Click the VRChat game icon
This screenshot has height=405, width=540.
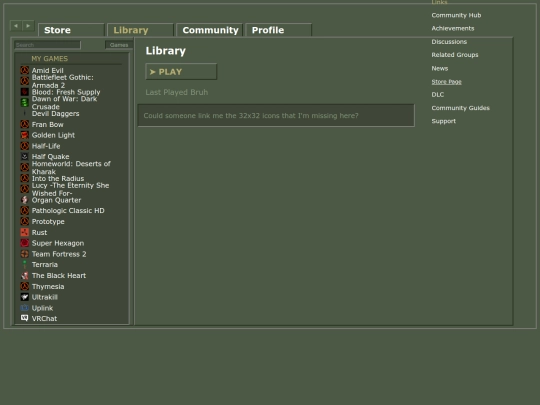coord(24,318)
